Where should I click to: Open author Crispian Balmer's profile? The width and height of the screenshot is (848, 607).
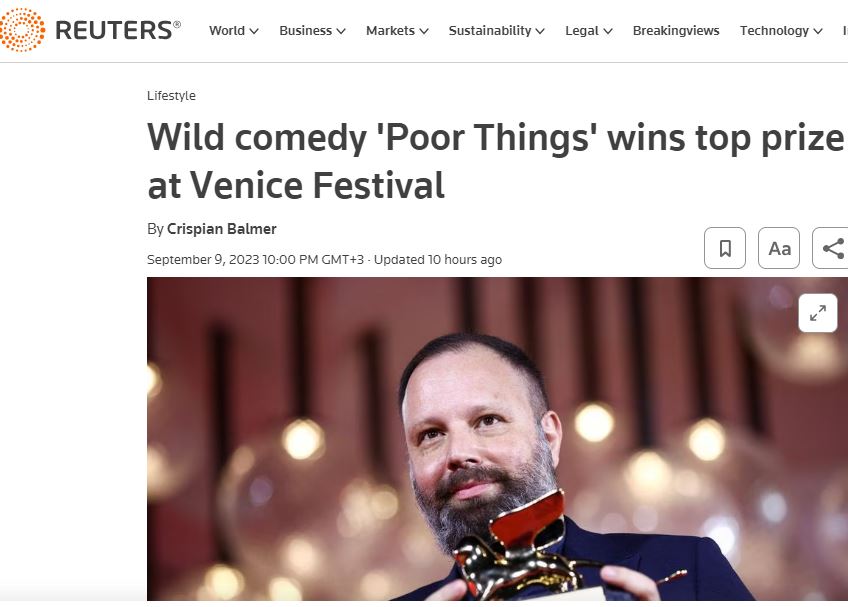222,229
